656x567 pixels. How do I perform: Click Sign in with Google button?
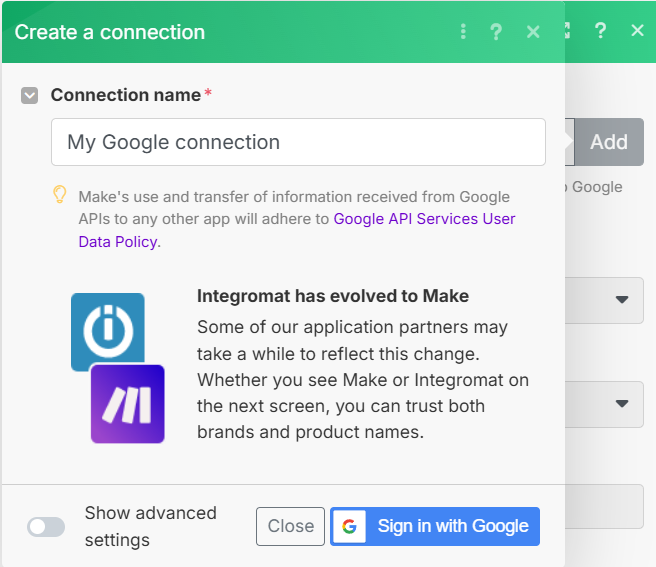click(435, 526)
